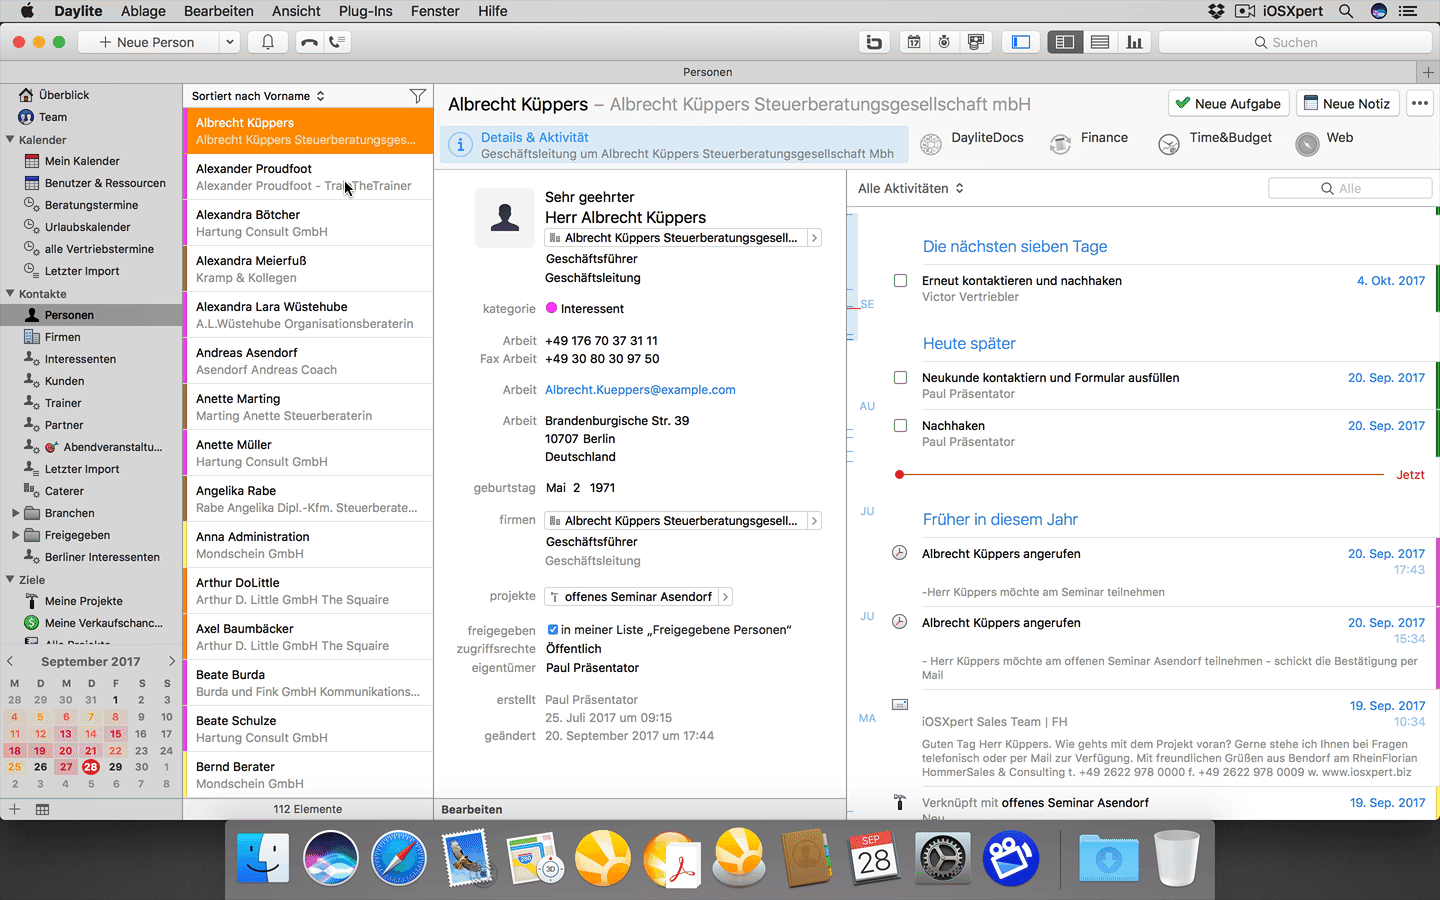Click the email link Albrecht.Kueppers@example.com
1440x900 pixels.
tap(640, 390)
